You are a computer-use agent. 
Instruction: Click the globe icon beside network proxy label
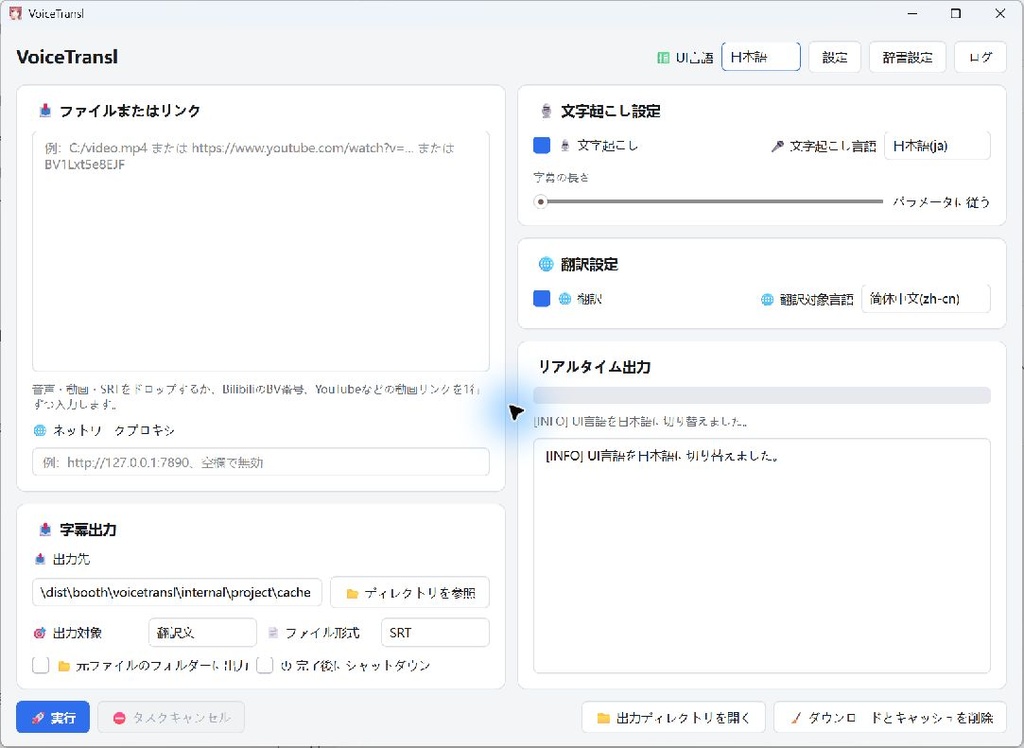[x=40, y=430]
